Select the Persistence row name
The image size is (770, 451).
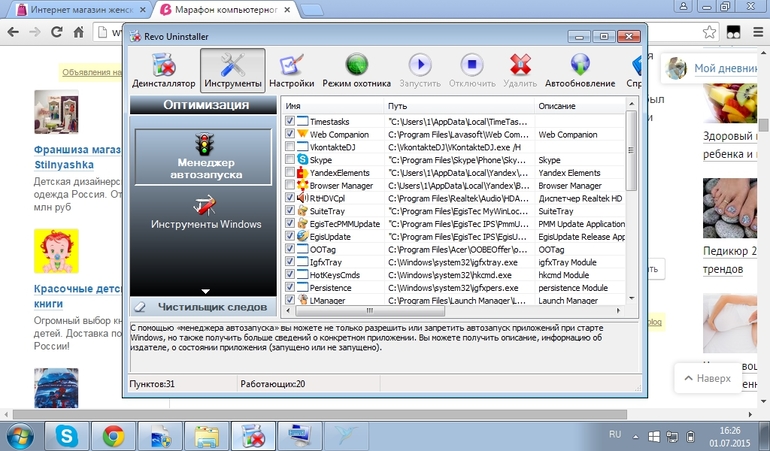tap(330, 287)
